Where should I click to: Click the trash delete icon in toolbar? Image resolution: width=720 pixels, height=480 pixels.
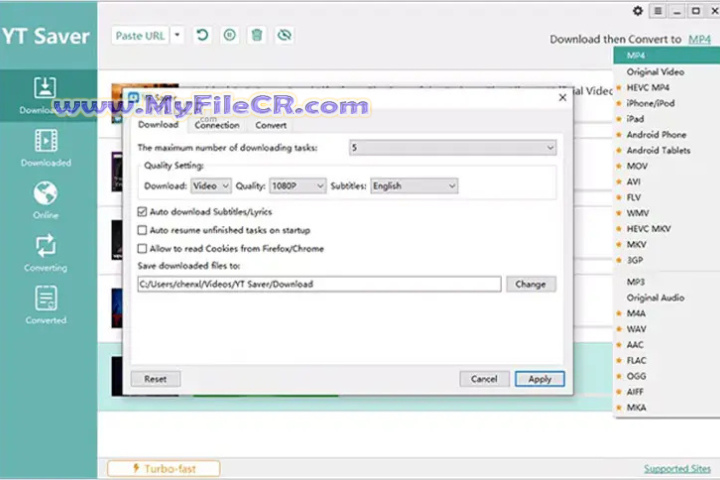tap(257, 35)
